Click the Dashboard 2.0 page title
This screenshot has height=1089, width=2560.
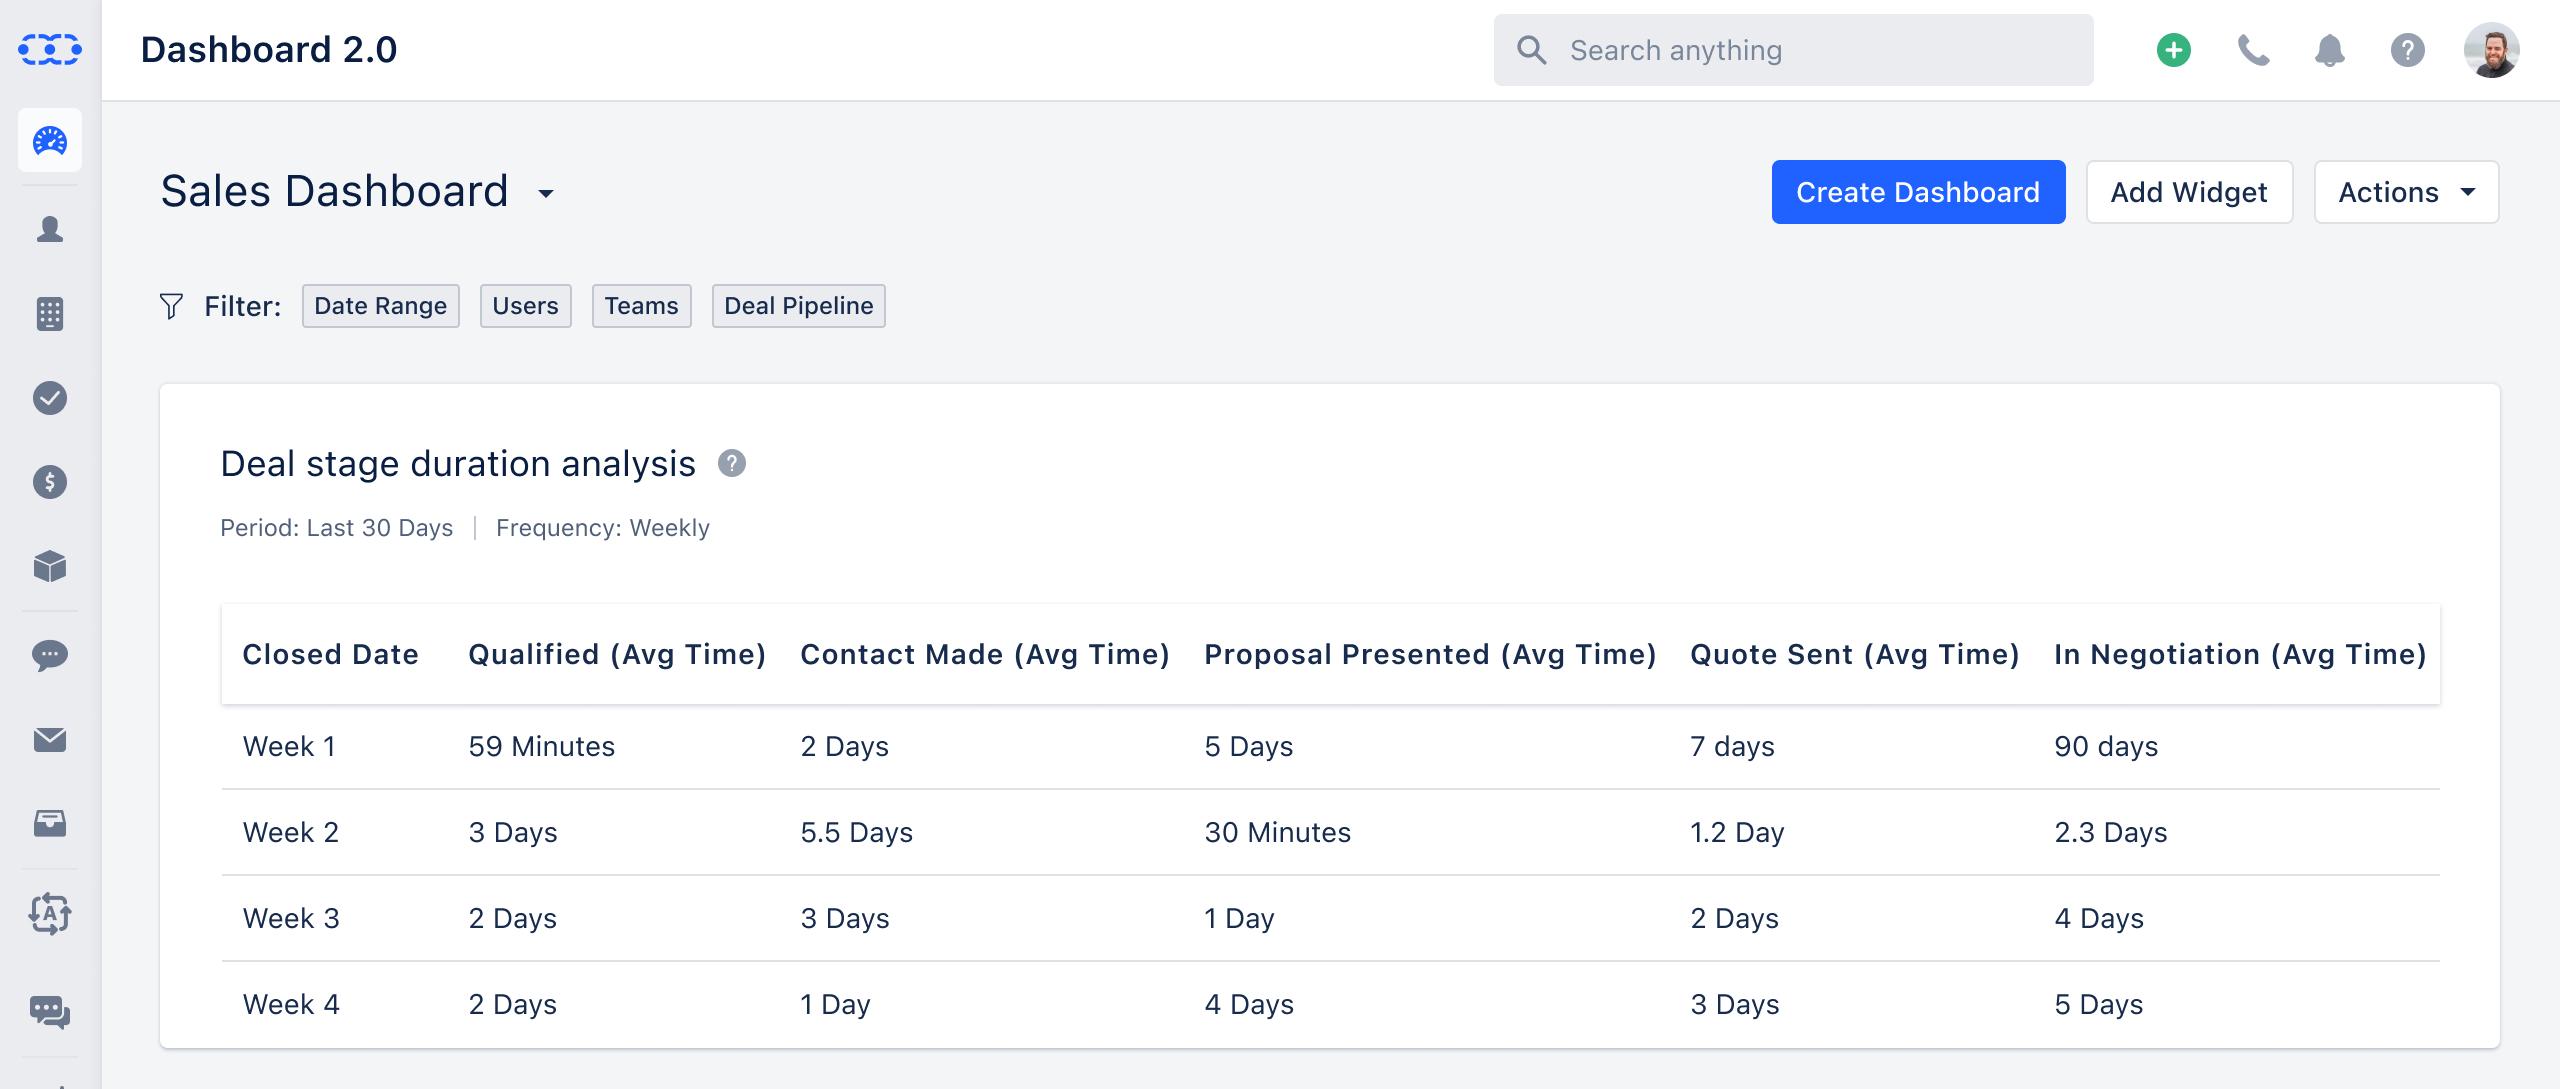tap(269, 50)
